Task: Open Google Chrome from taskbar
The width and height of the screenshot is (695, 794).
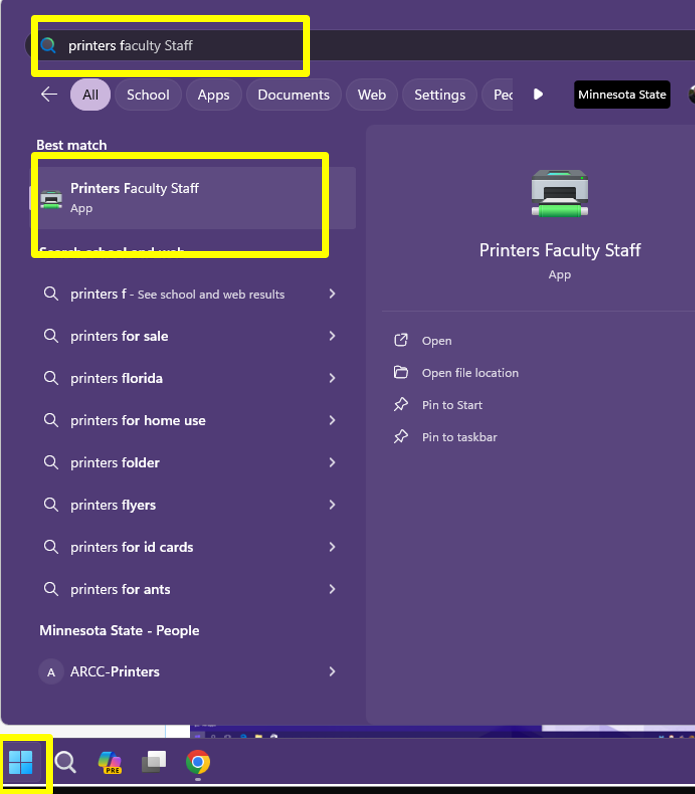Action: click(197, 763)
